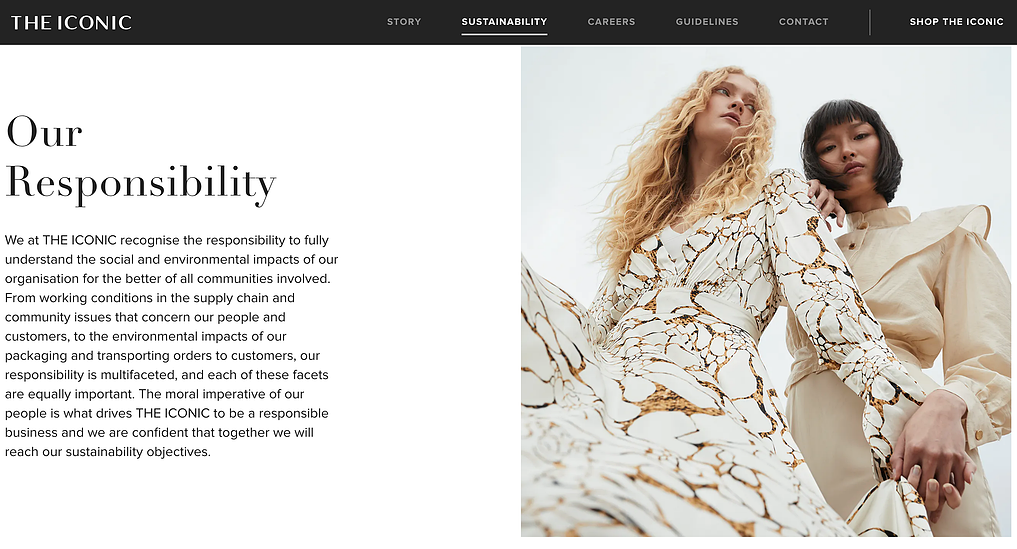Screen dimensions: 1017x549
Task: Click 'drives THE ICONIC to be' text line
Action: [167, 413]
